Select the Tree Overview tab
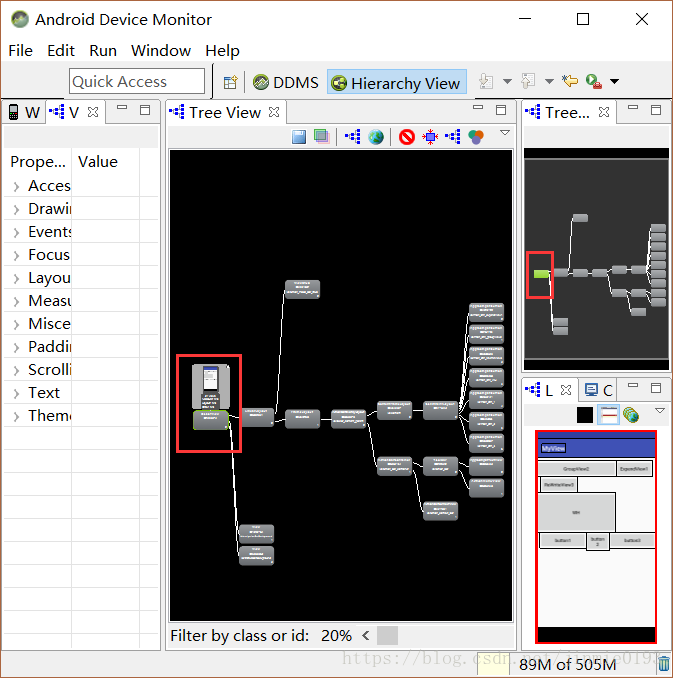673x678 pixels. 567,112
